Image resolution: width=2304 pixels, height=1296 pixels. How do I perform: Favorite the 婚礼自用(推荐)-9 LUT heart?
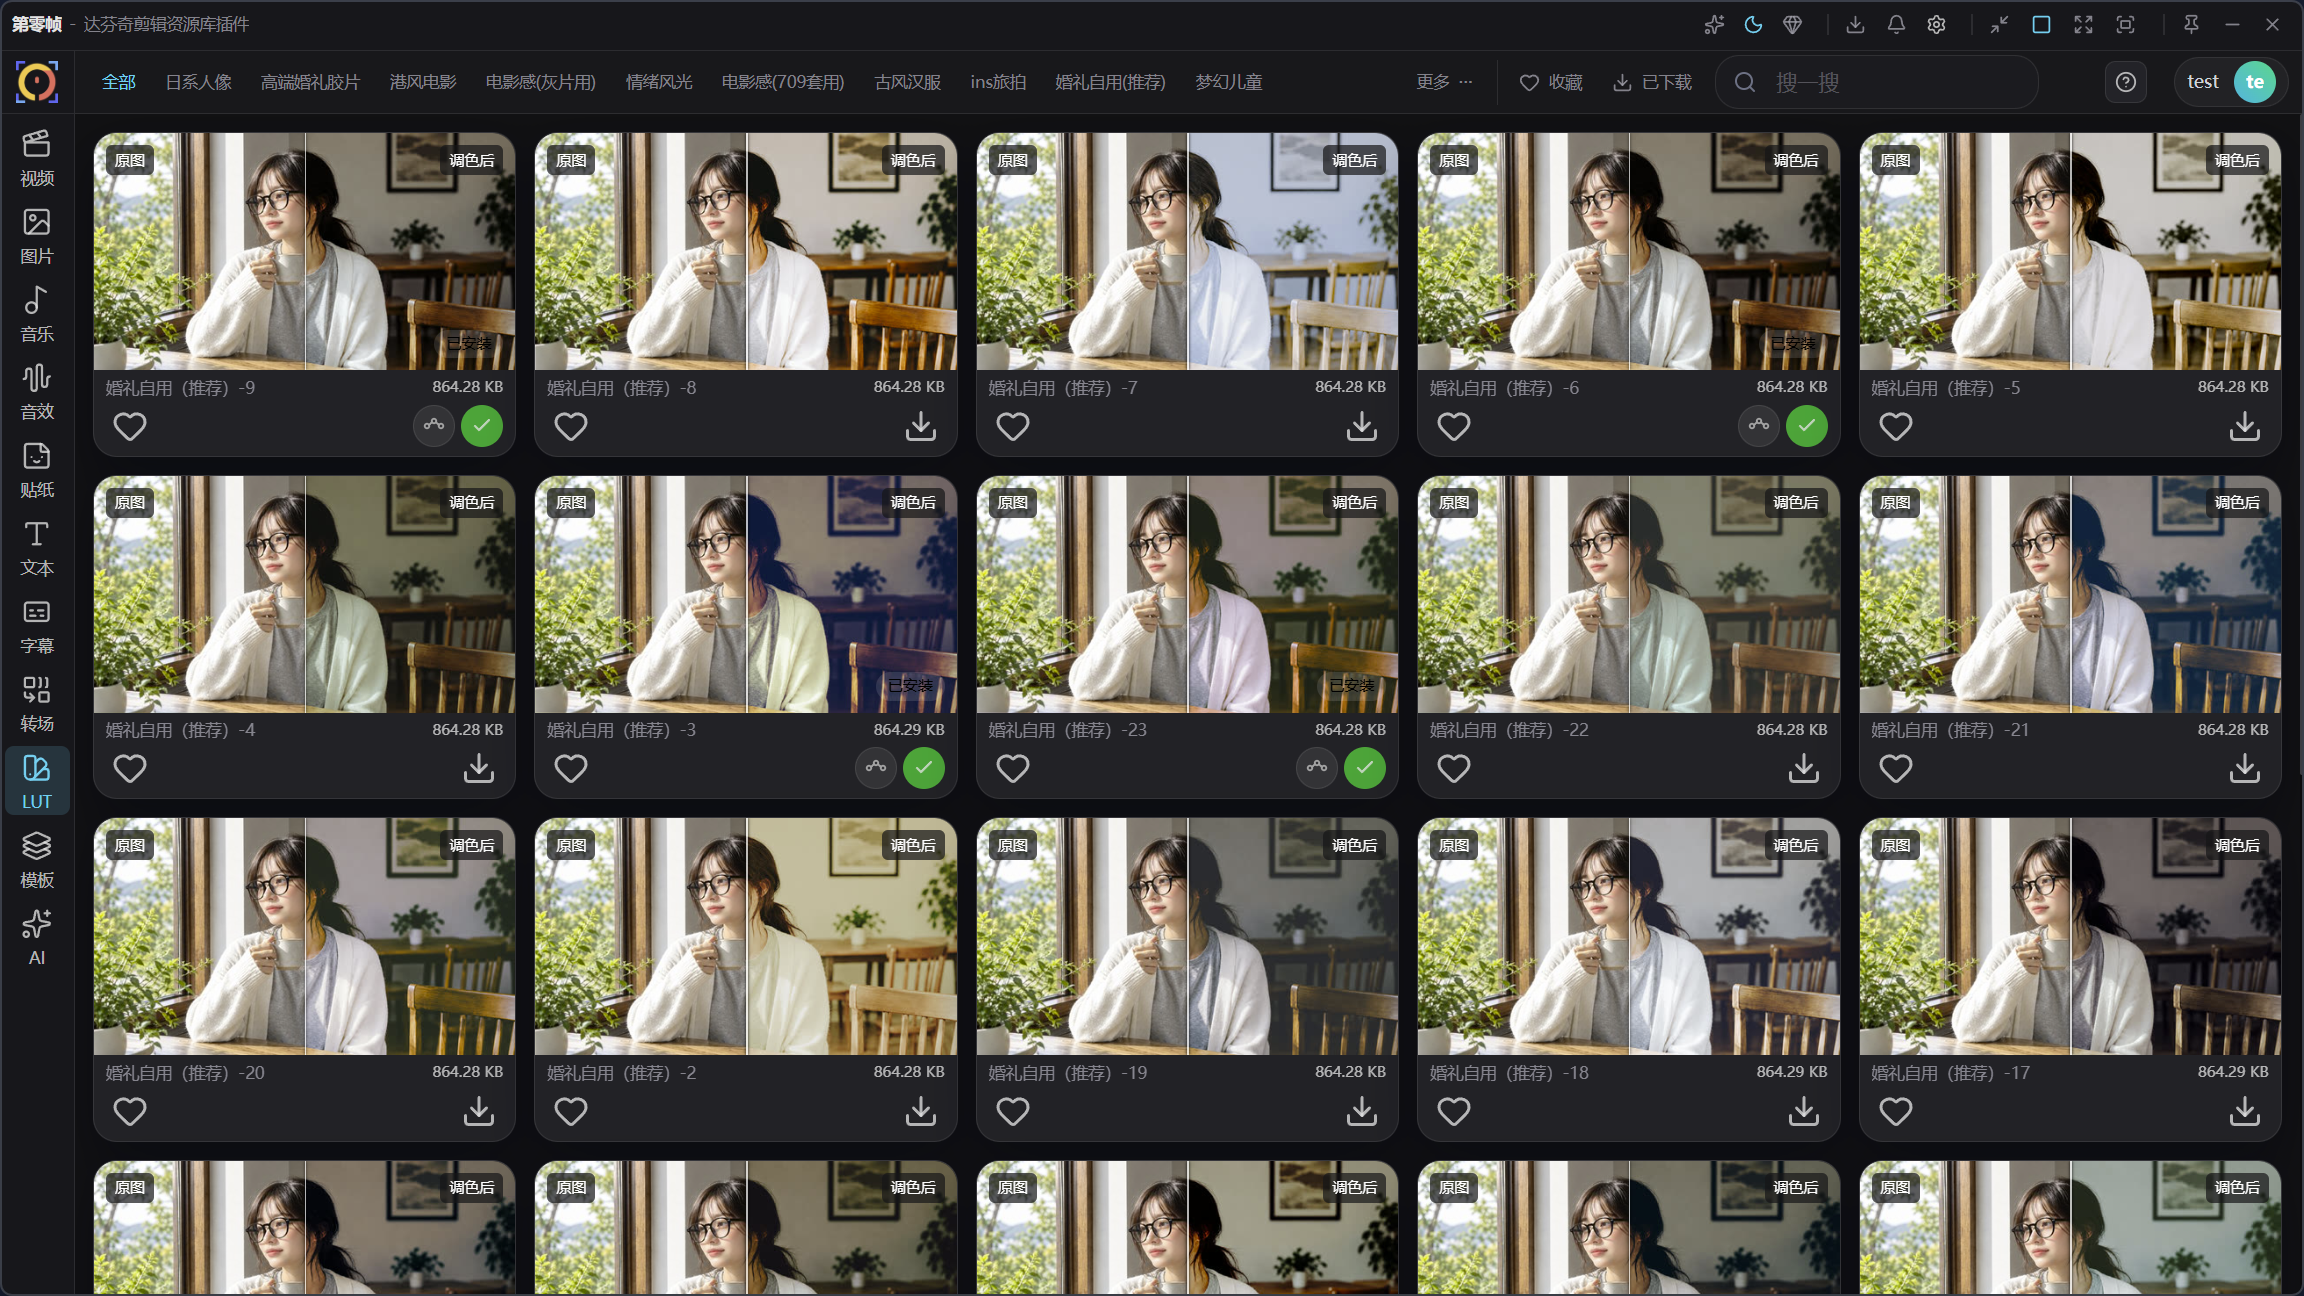130,427
